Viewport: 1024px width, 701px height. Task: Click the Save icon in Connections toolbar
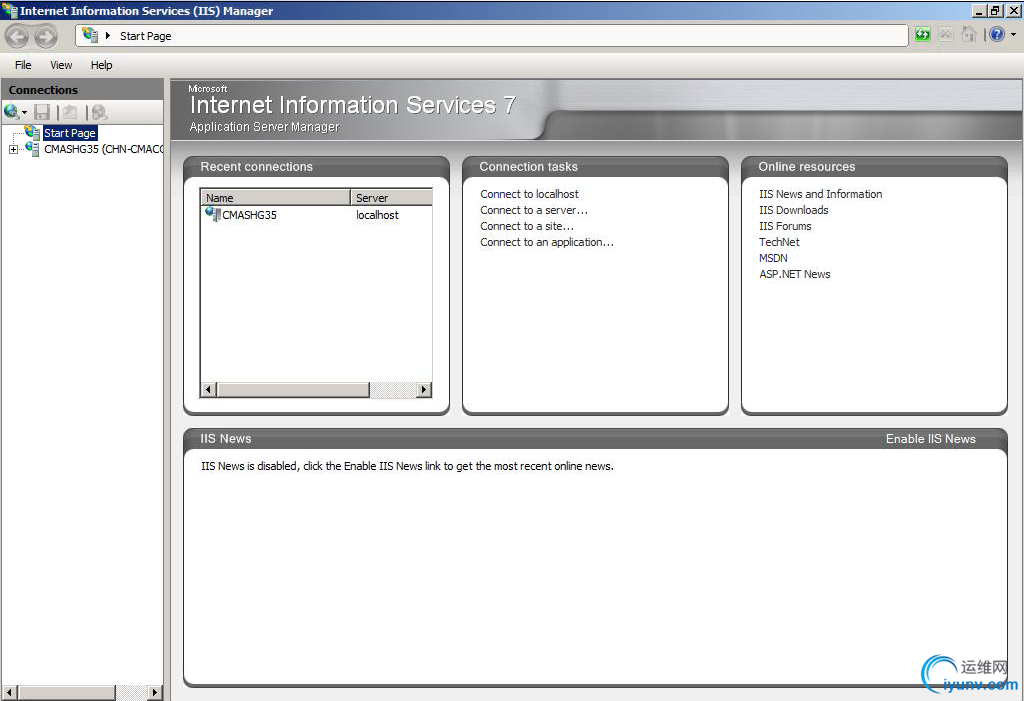tap(42, 112)
